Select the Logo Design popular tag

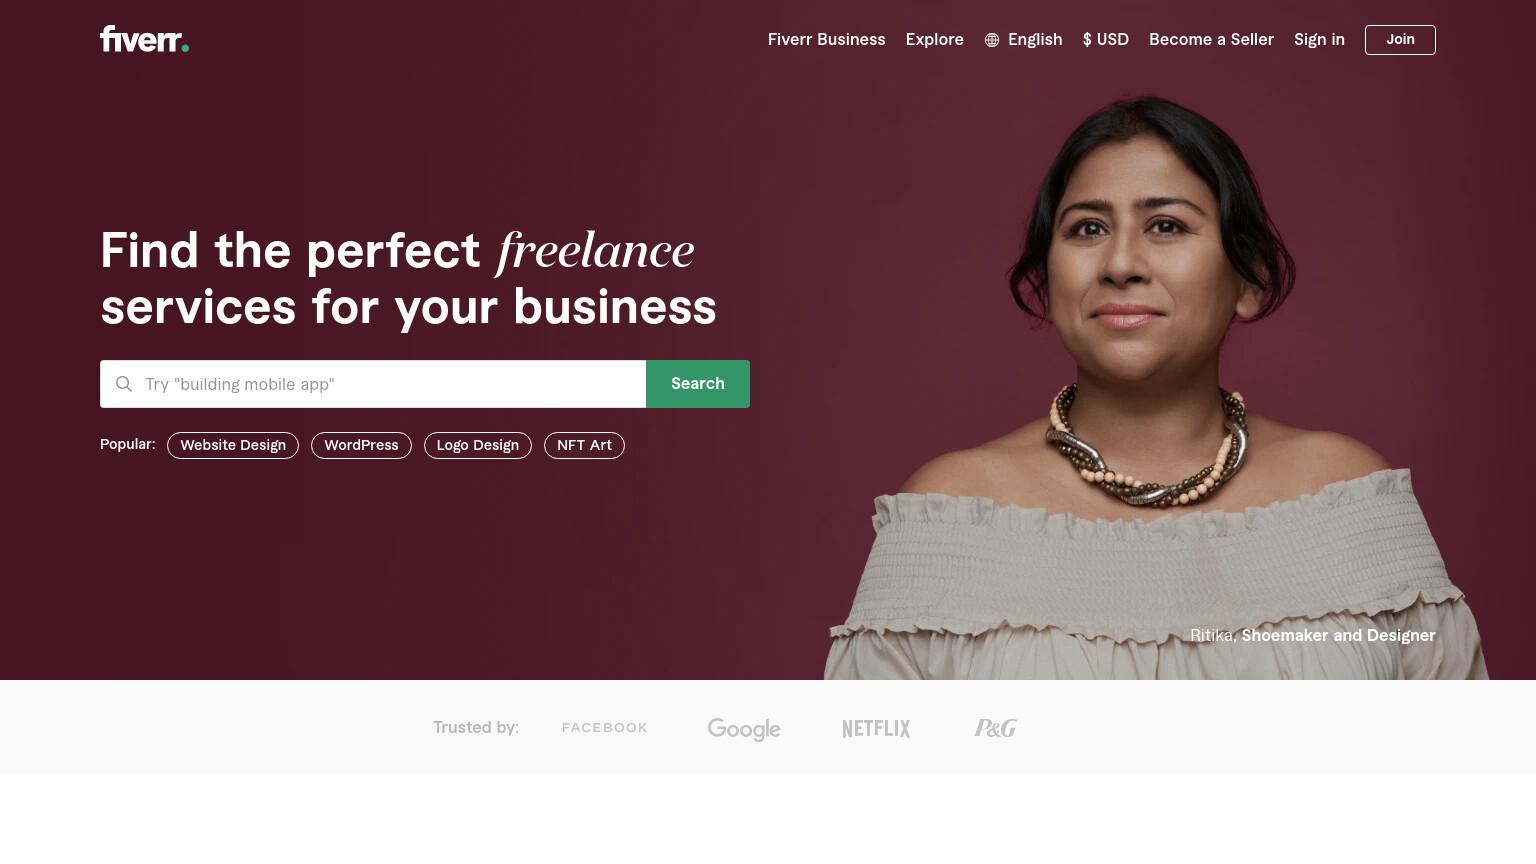click(478, 446)
